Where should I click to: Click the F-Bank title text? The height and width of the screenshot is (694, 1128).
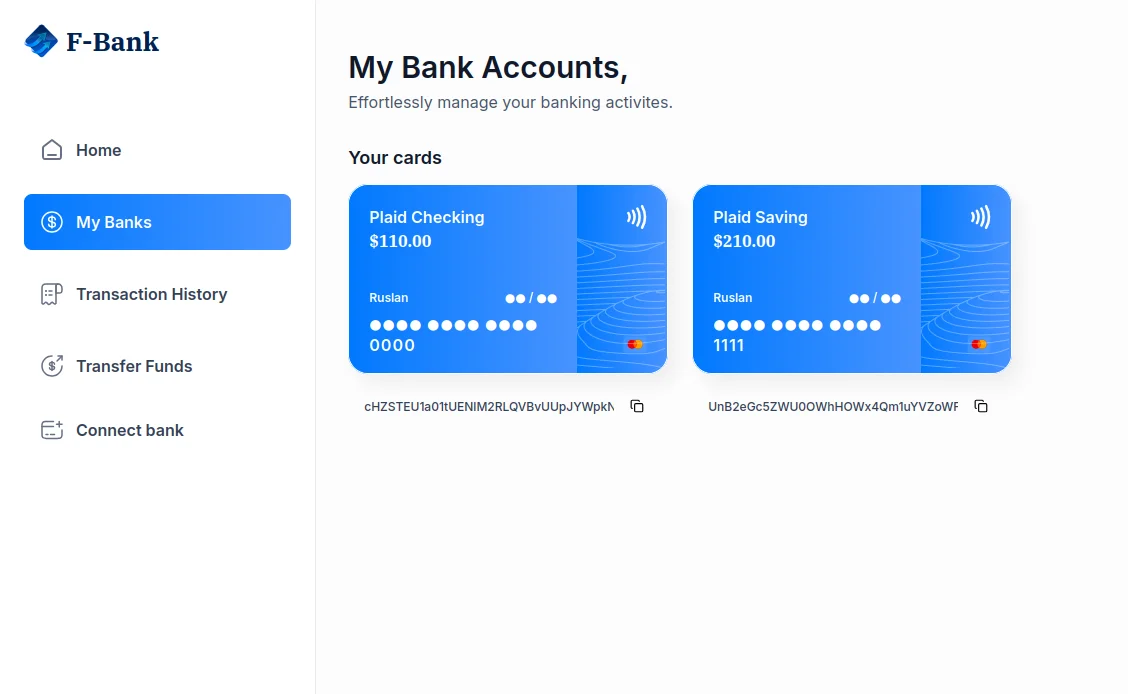click(112, 41)
